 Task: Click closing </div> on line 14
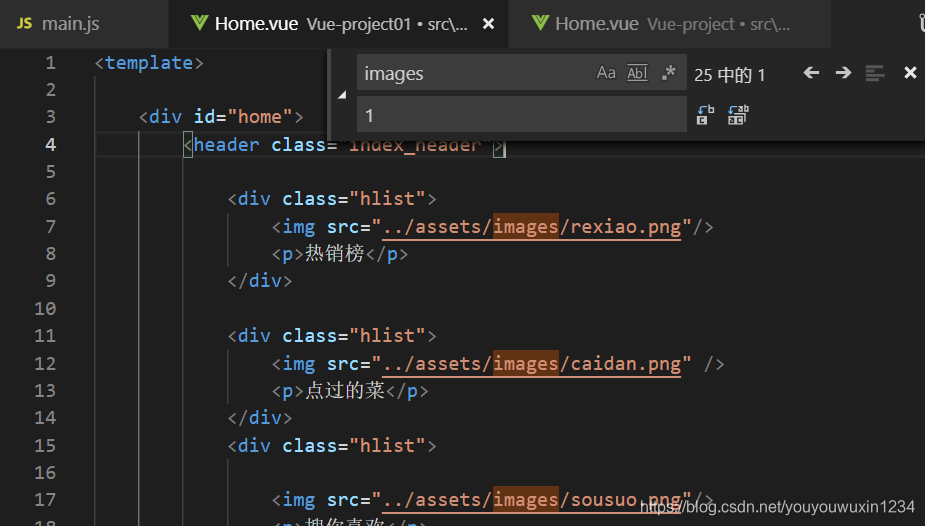(x=260, y=417)
